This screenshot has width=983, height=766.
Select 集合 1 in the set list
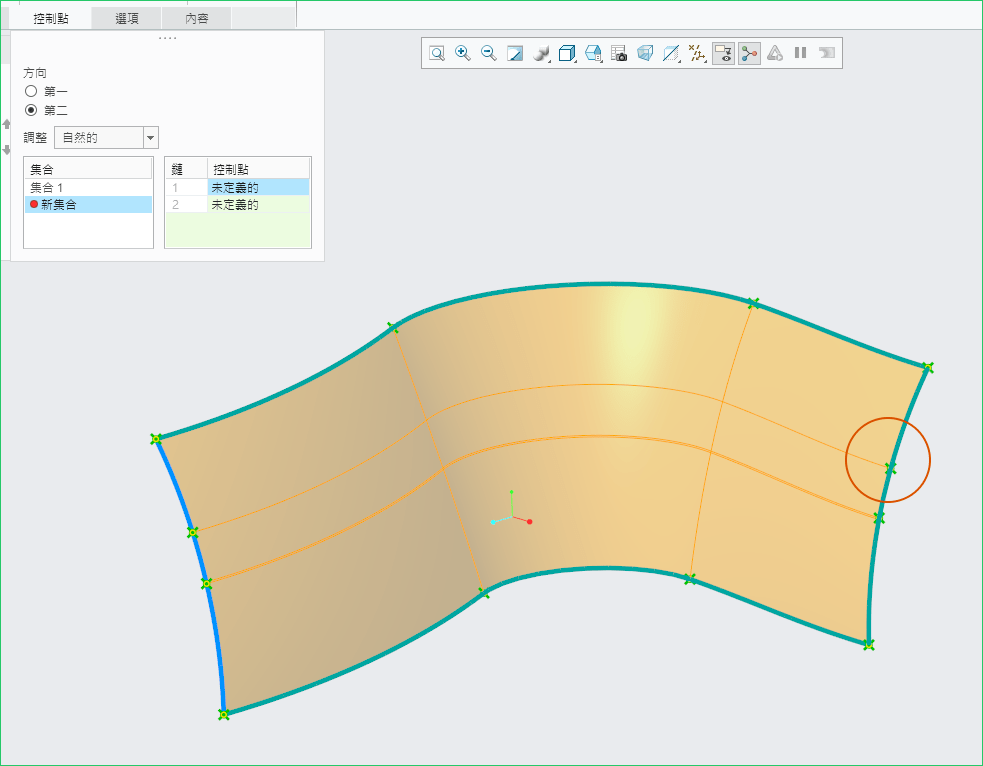[47, 187]
